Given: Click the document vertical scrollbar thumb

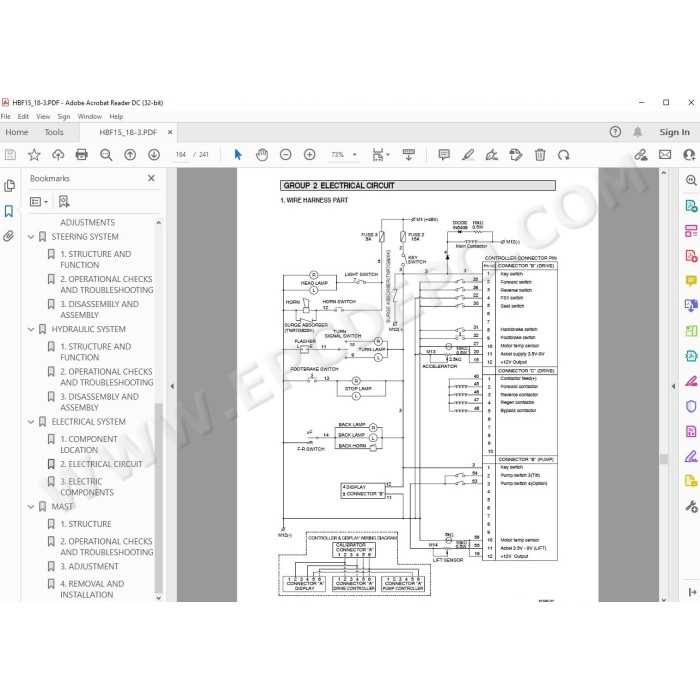Looking at the screenshot, I should point(664,459).
